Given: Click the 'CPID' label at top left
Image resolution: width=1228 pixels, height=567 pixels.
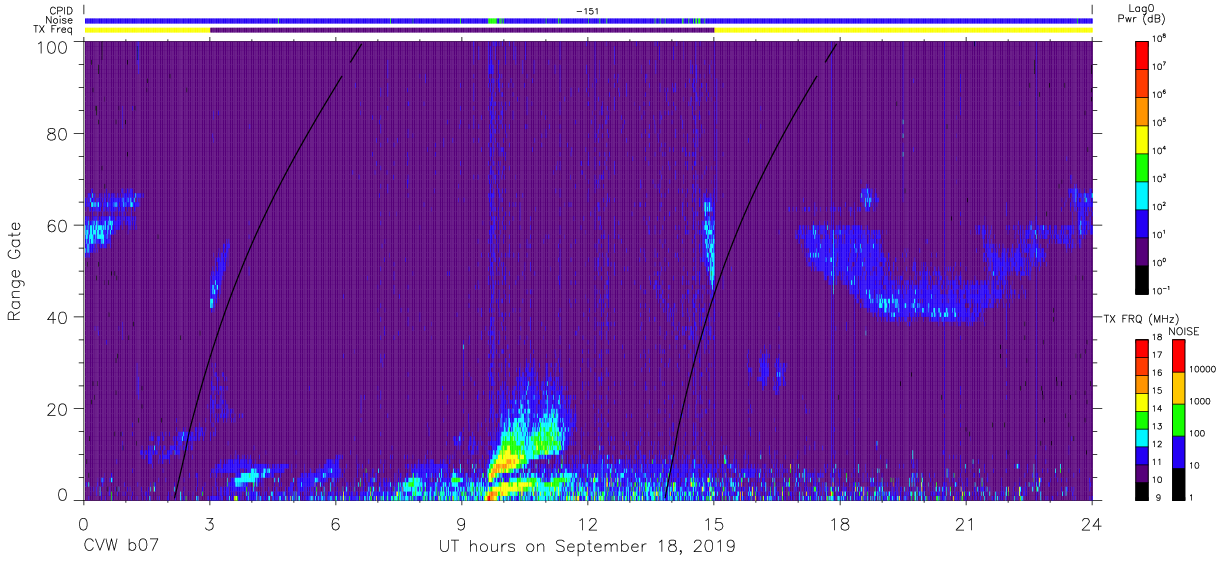Looking at the screenshot, I should [62, 11].
